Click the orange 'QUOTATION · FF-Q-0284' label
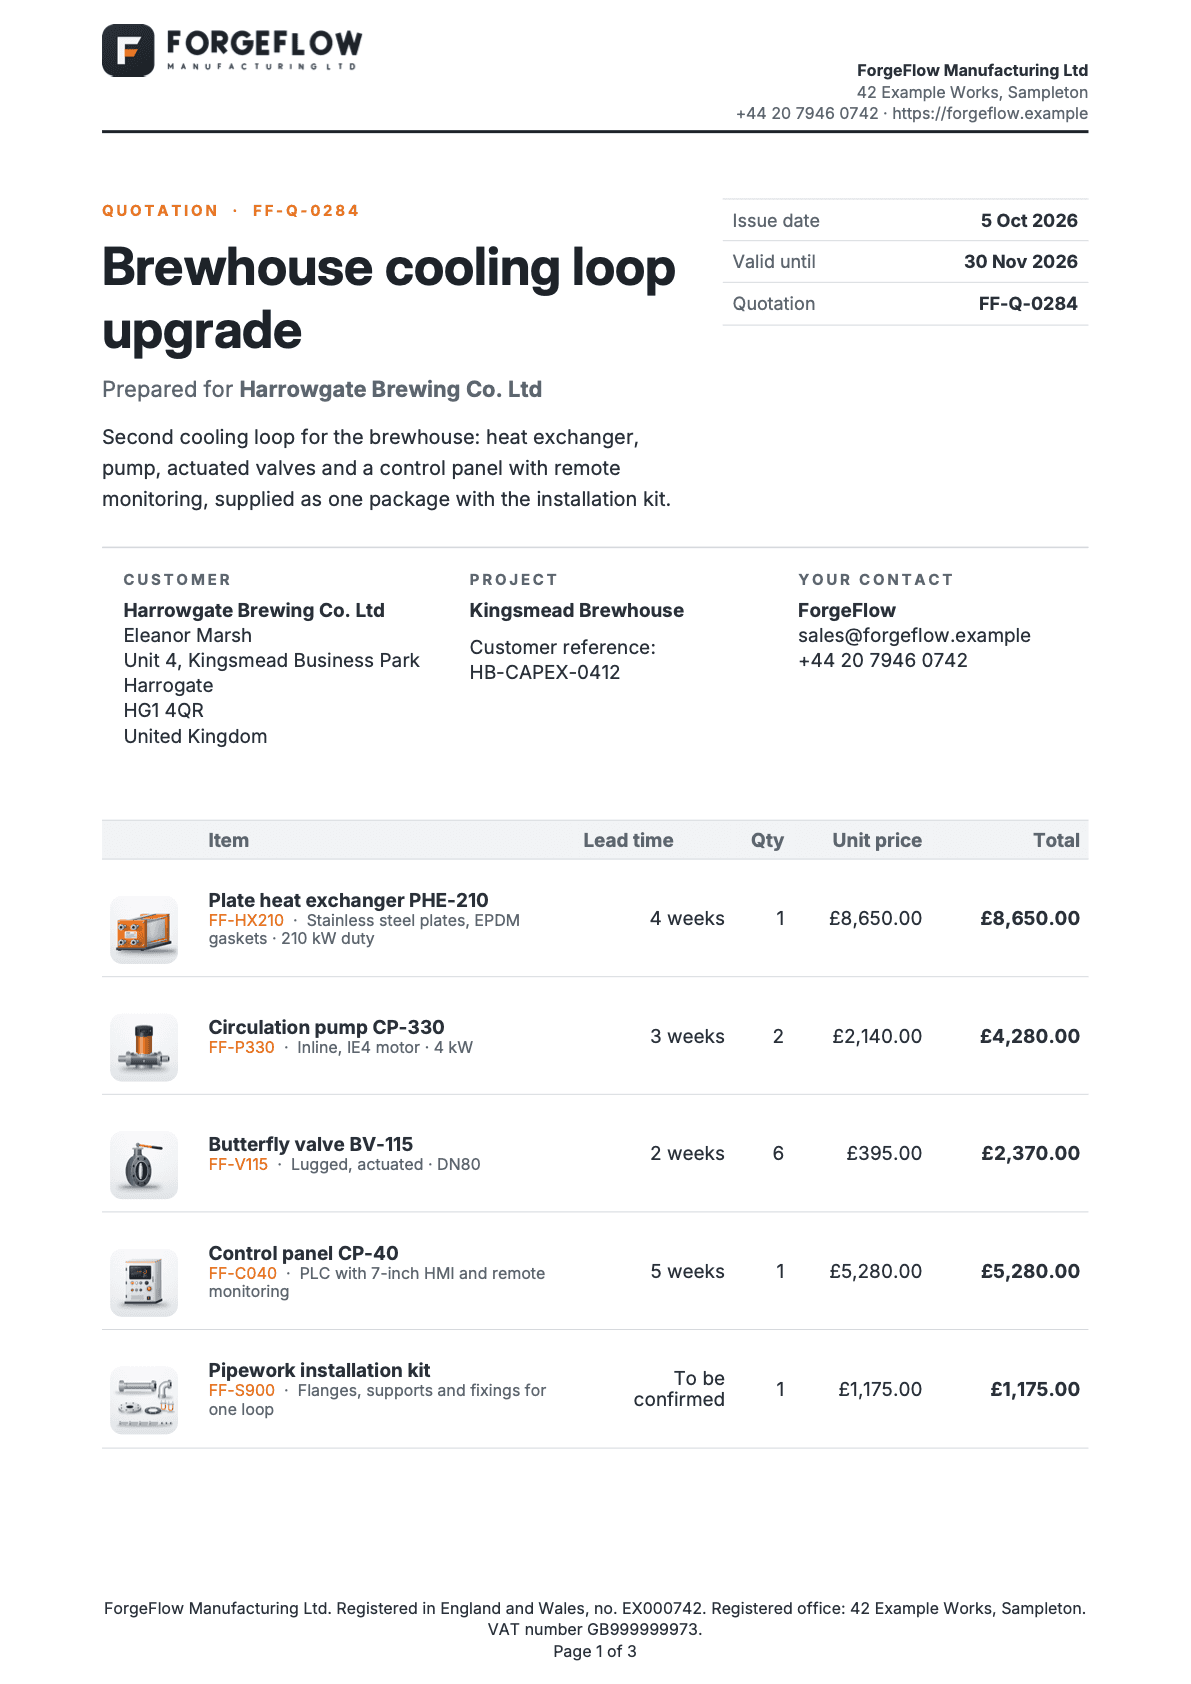1191x1684 pixels. (231, 210)
